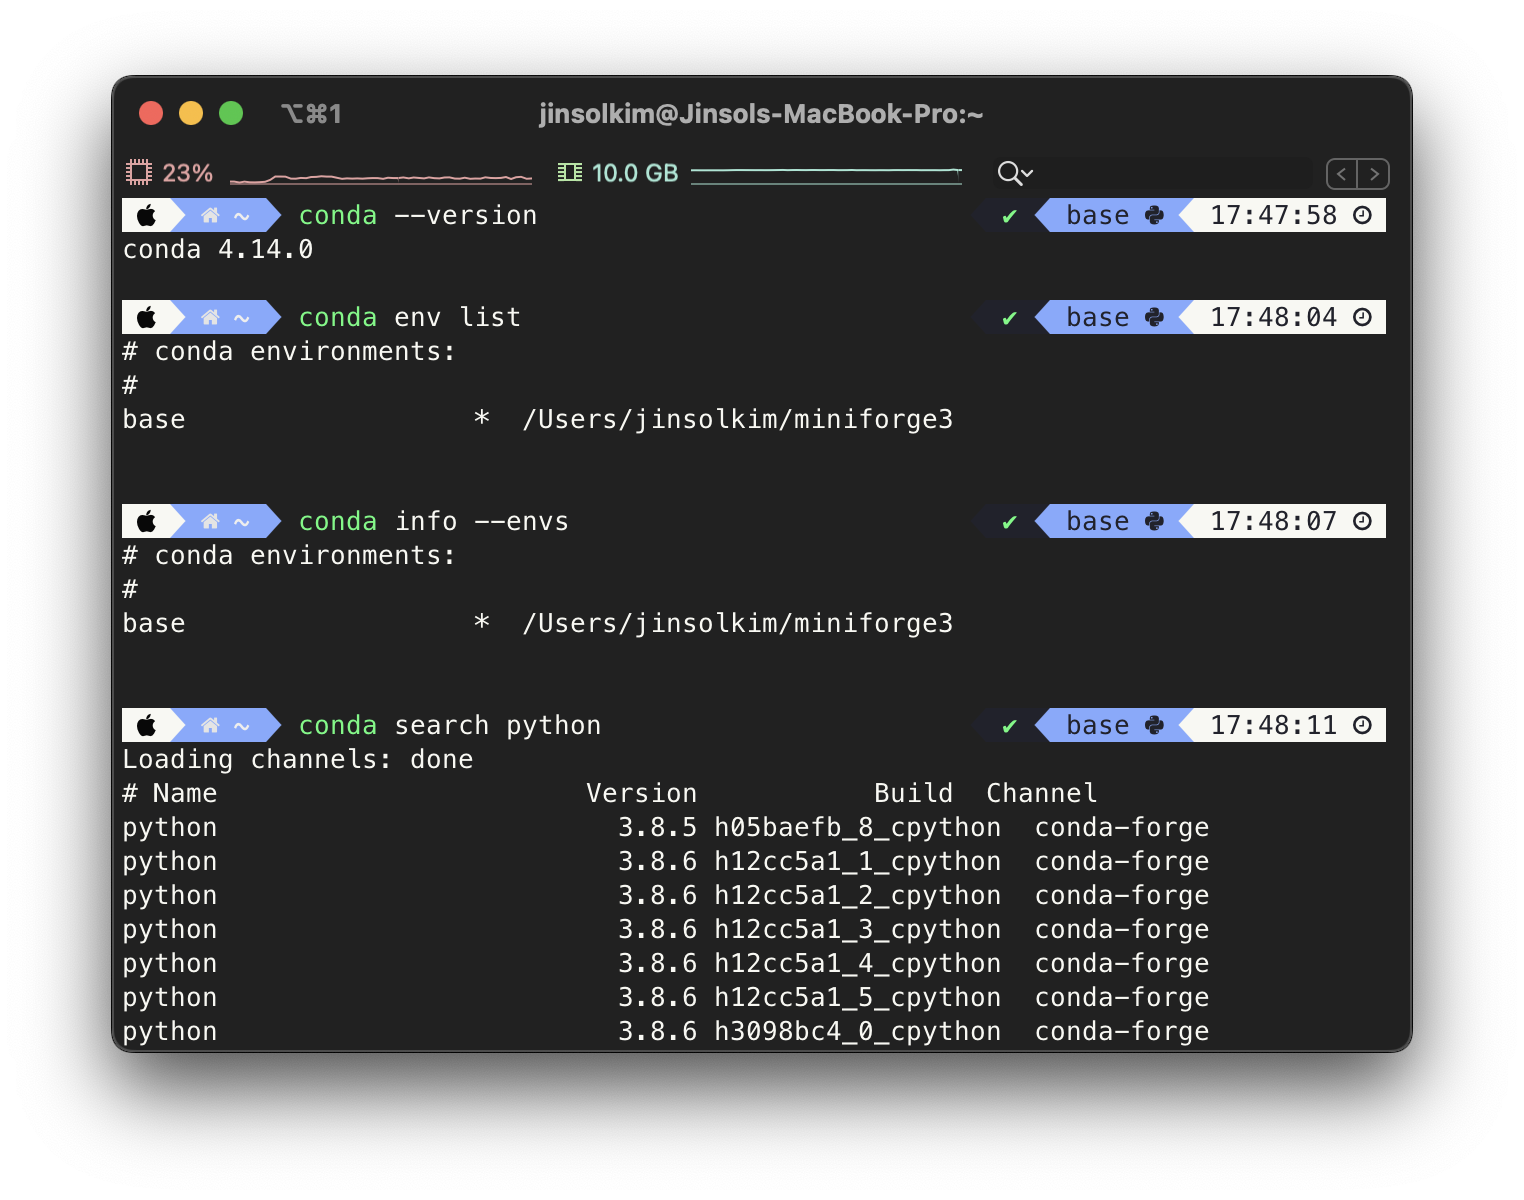Click the Apple logo beside conda info --envs

pos(147,521)
